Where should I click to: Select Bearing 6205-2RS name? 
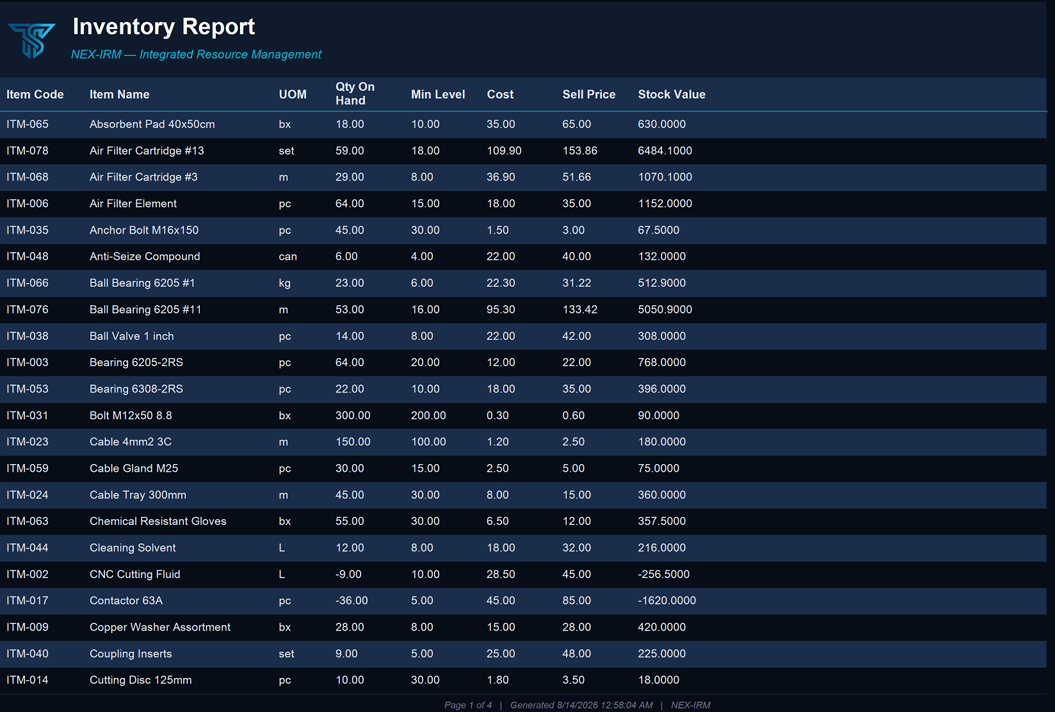point(136,363)
